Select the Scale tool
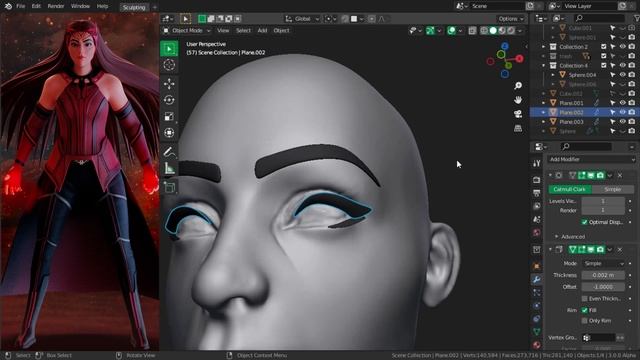 (x=169, y=116)
